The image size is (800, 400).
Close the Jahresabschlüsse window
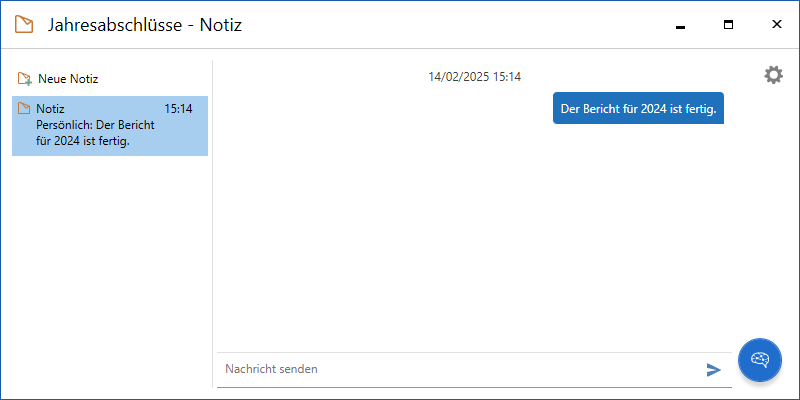pyautogui.click(x=776, y=25)
